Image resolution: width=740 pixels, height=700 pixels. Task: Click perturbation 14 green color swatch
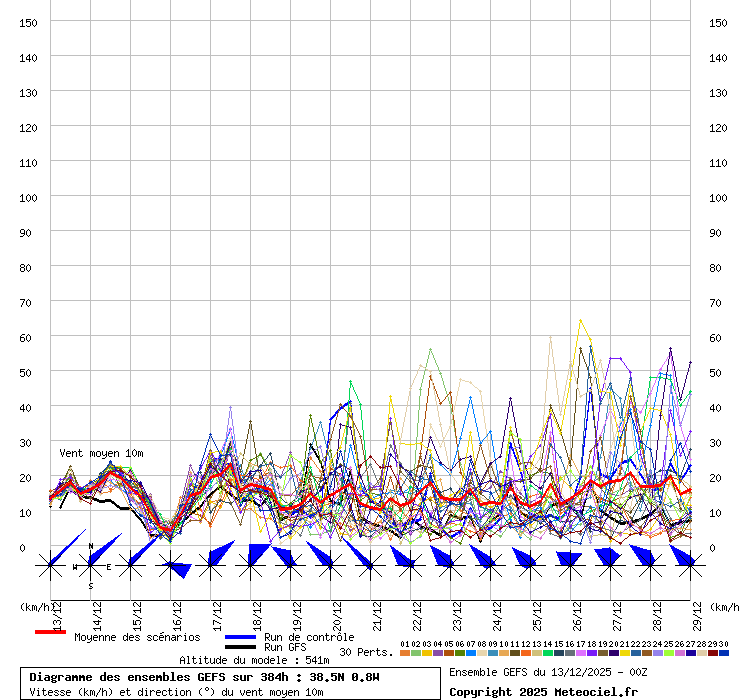click(x=548, y=653)
